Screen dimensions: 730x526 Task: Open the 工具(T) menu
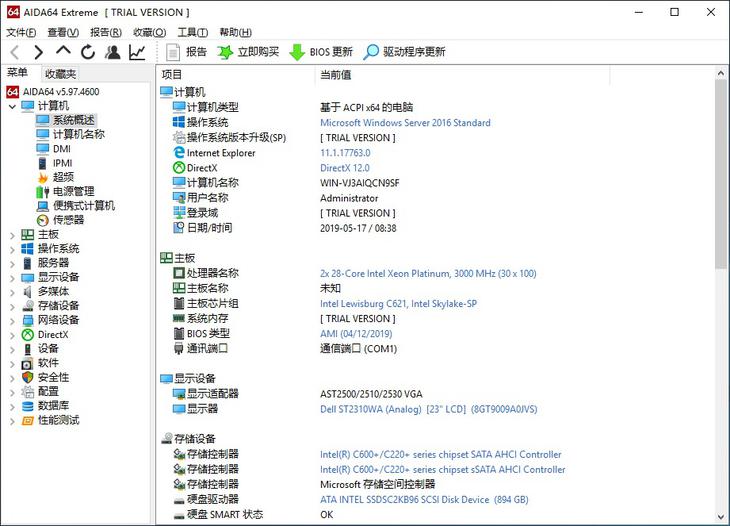192,32
